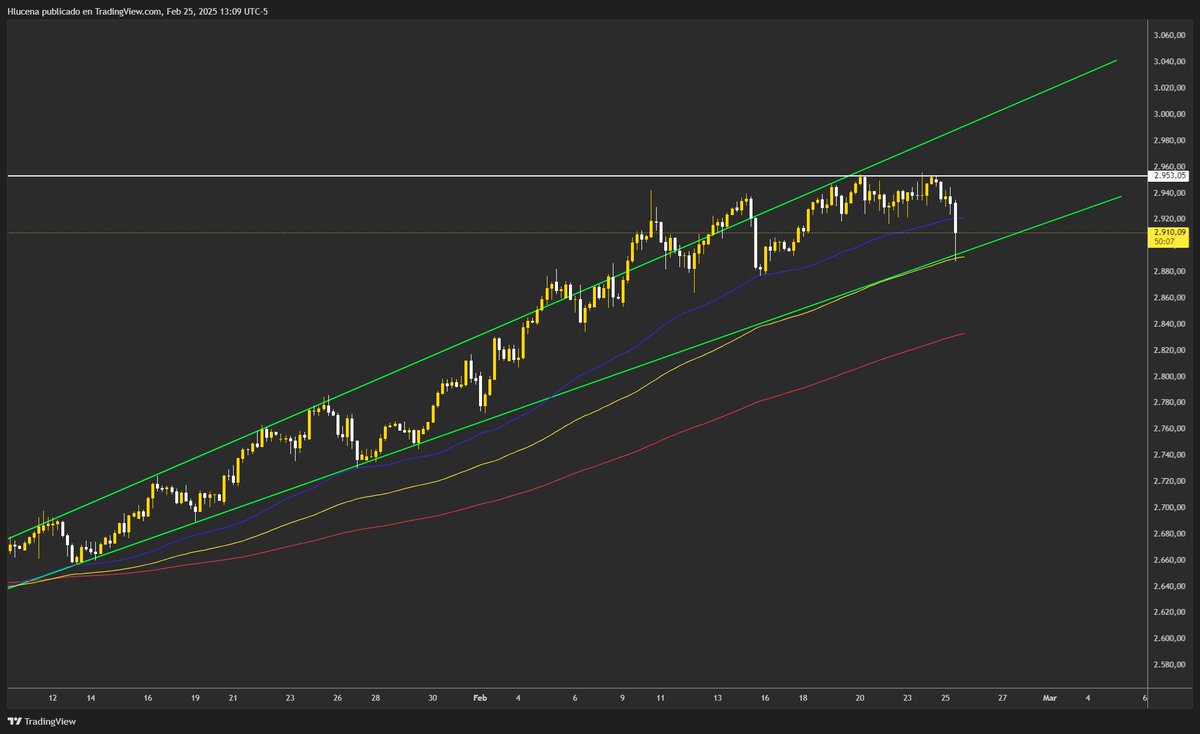Click the 3.060,00 price axis label
This screenshot has height=734, width=1200.
[1168, 35]
